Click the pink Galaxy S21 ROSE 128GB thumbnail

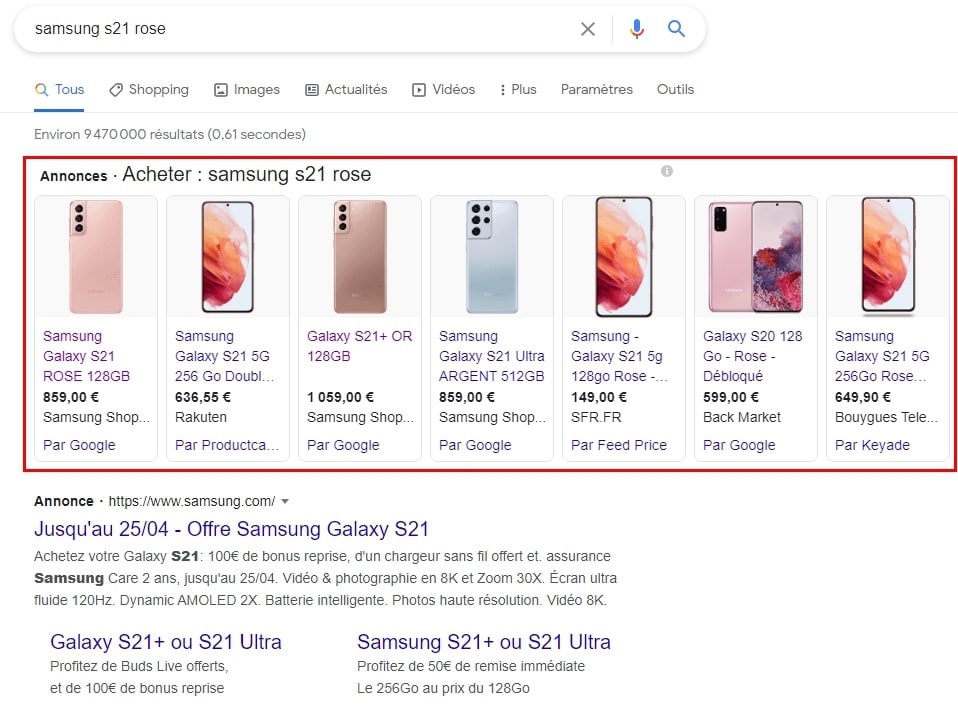click(x=96, y=257)
